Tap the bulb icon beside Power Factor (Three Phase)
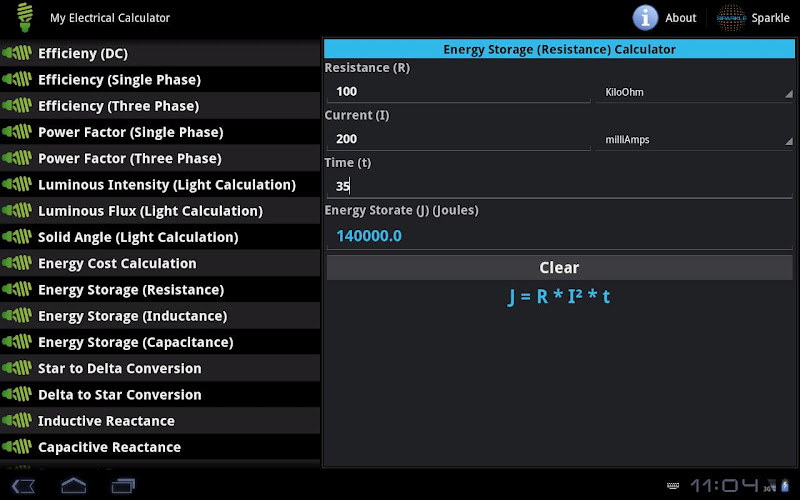The image size is (800, 500). point(17,158)
